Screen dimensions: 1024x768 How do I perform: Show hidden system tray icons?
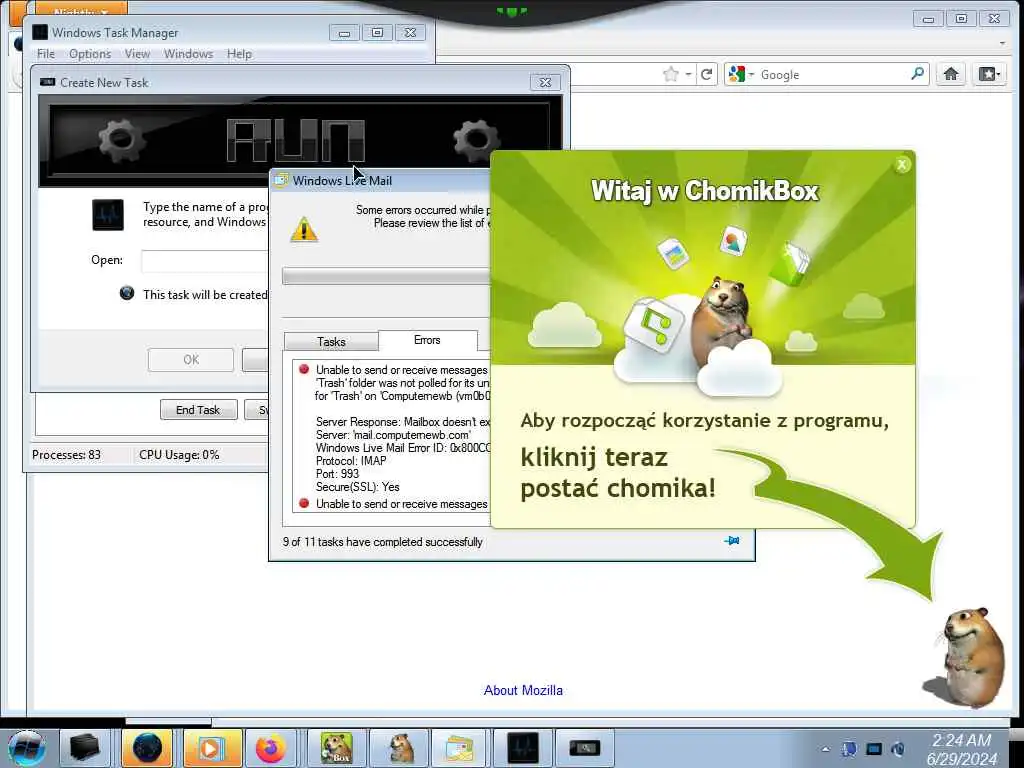(825, 749)
